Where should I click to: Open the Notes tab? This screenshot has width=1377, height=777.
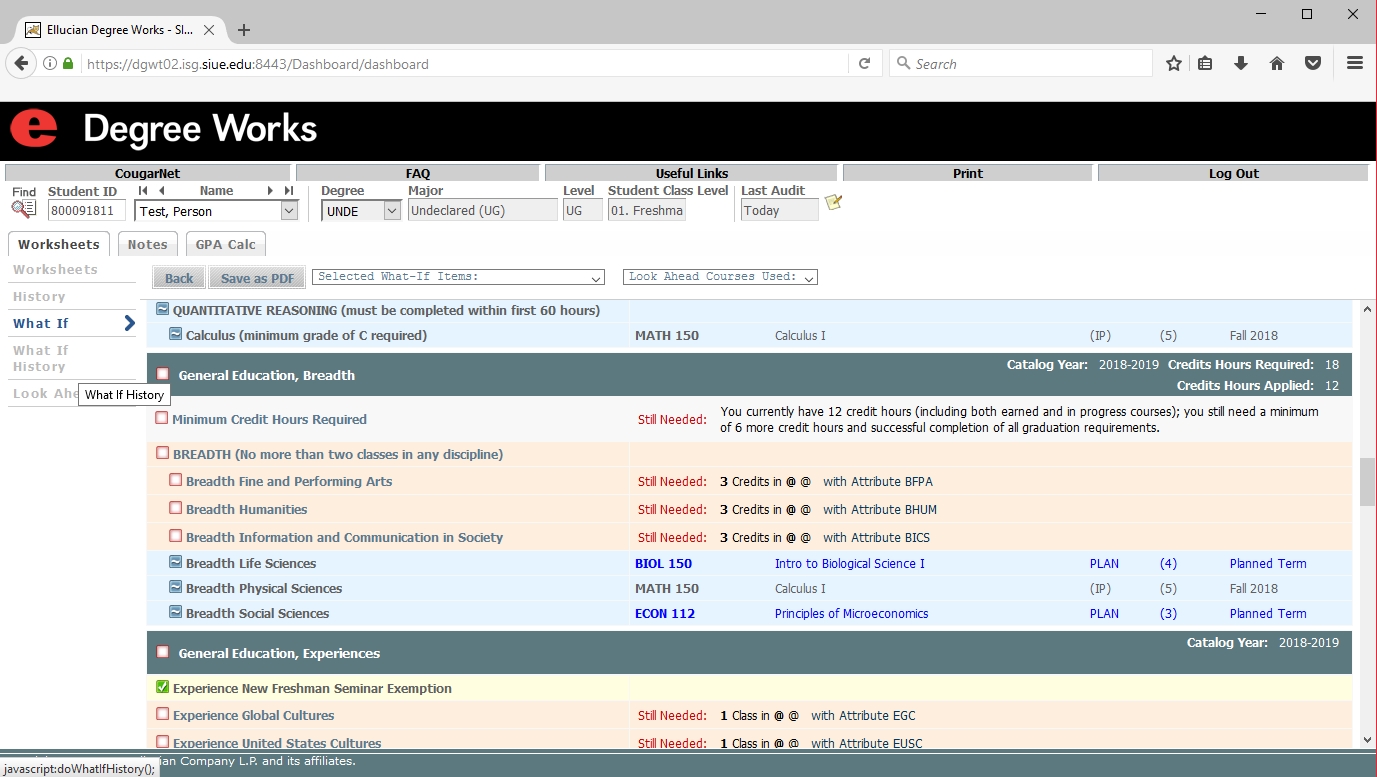147,244
